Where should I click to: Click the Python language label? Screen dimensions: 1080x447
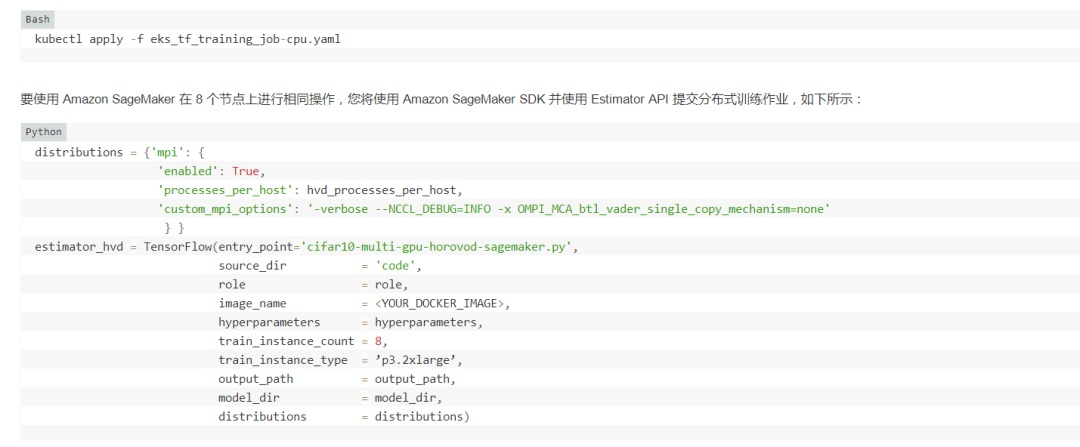pyautogui.click(x=44, y=132)
